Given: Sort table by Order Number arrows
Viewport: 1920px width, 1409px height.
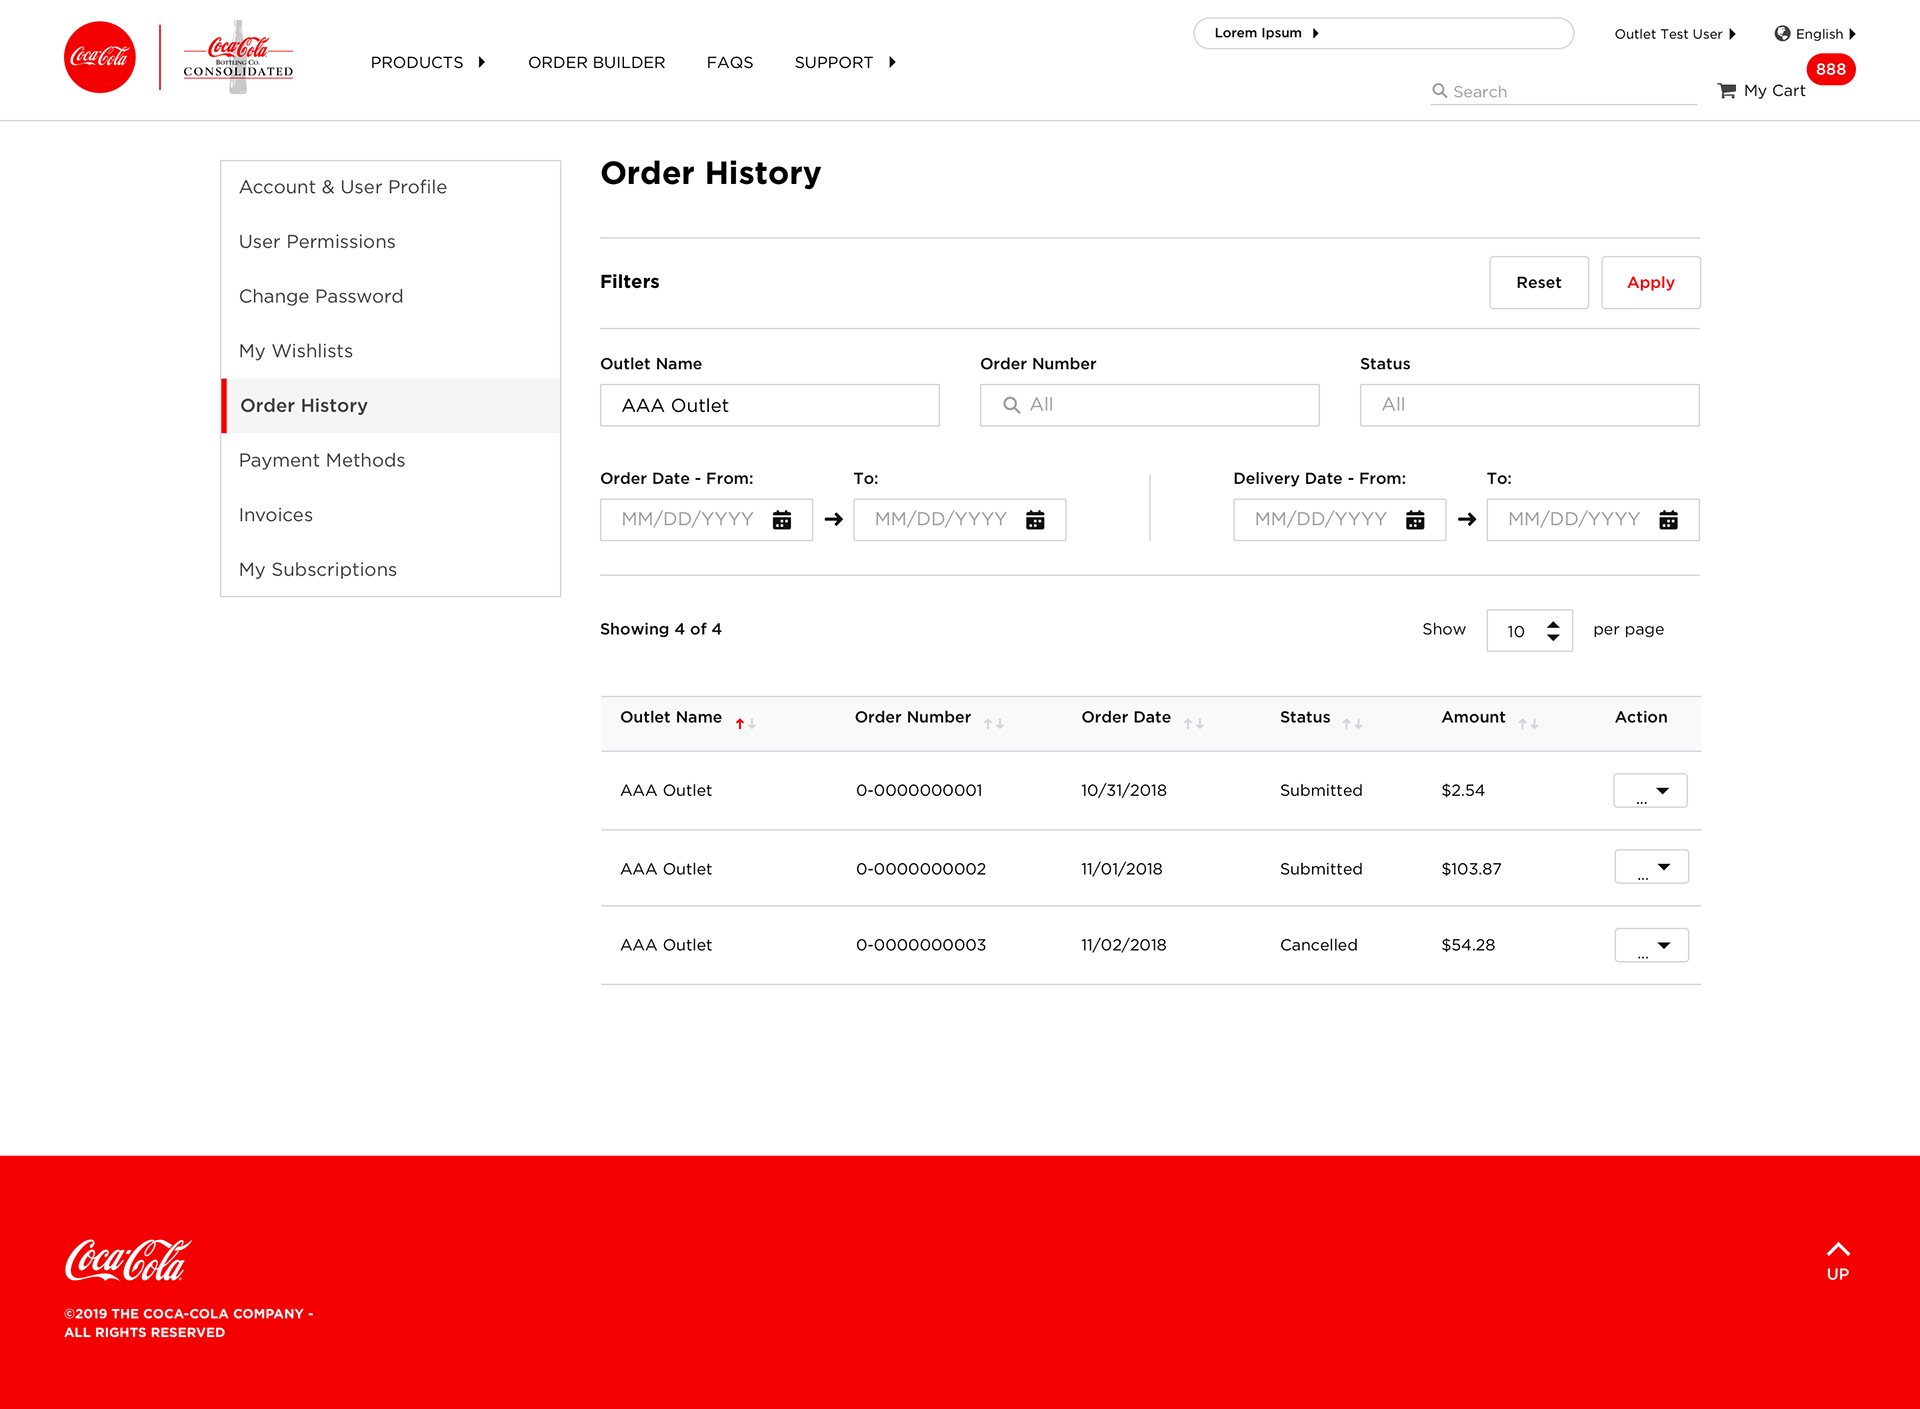Looking at the screenshot, I should pyautogui.click(x=994, y=723).
